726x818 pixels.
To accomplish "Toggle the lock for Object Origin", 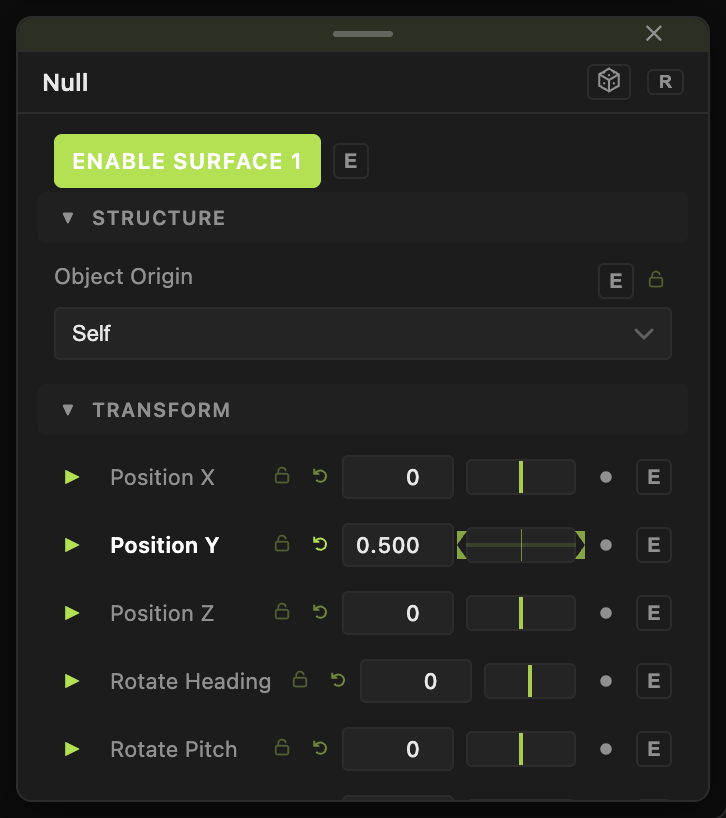I will coord(656,280).
